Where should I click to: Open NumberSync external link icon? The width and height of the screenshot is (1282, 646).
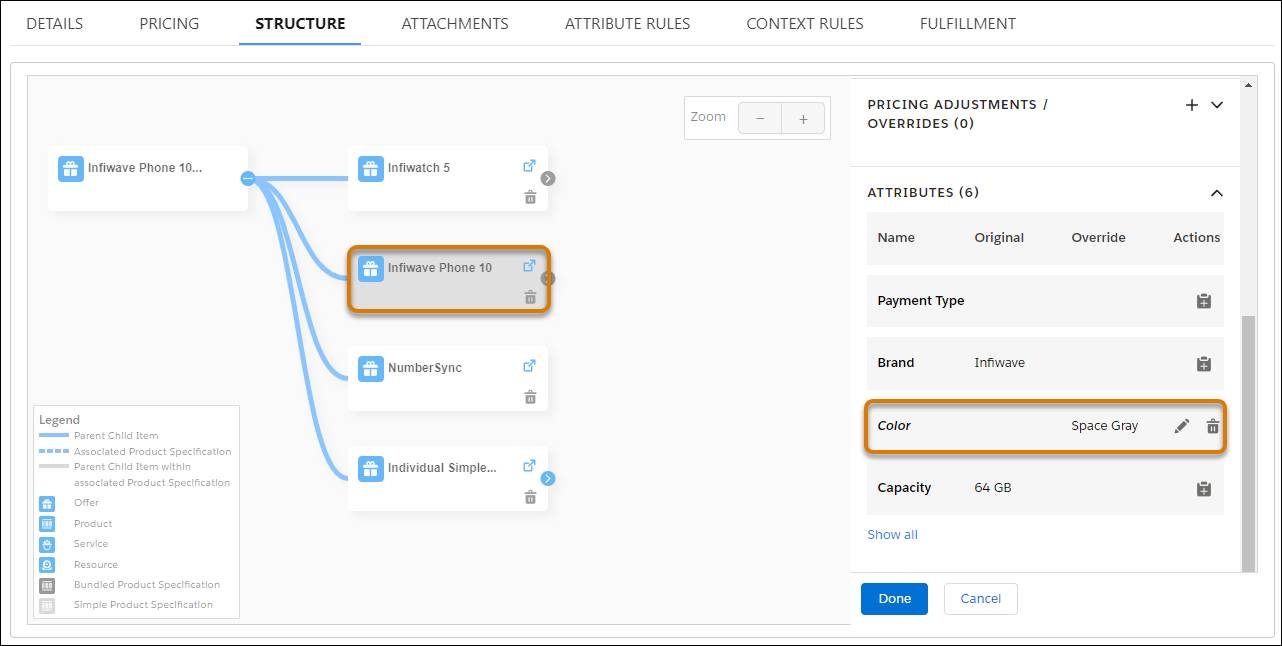(530, 366)
